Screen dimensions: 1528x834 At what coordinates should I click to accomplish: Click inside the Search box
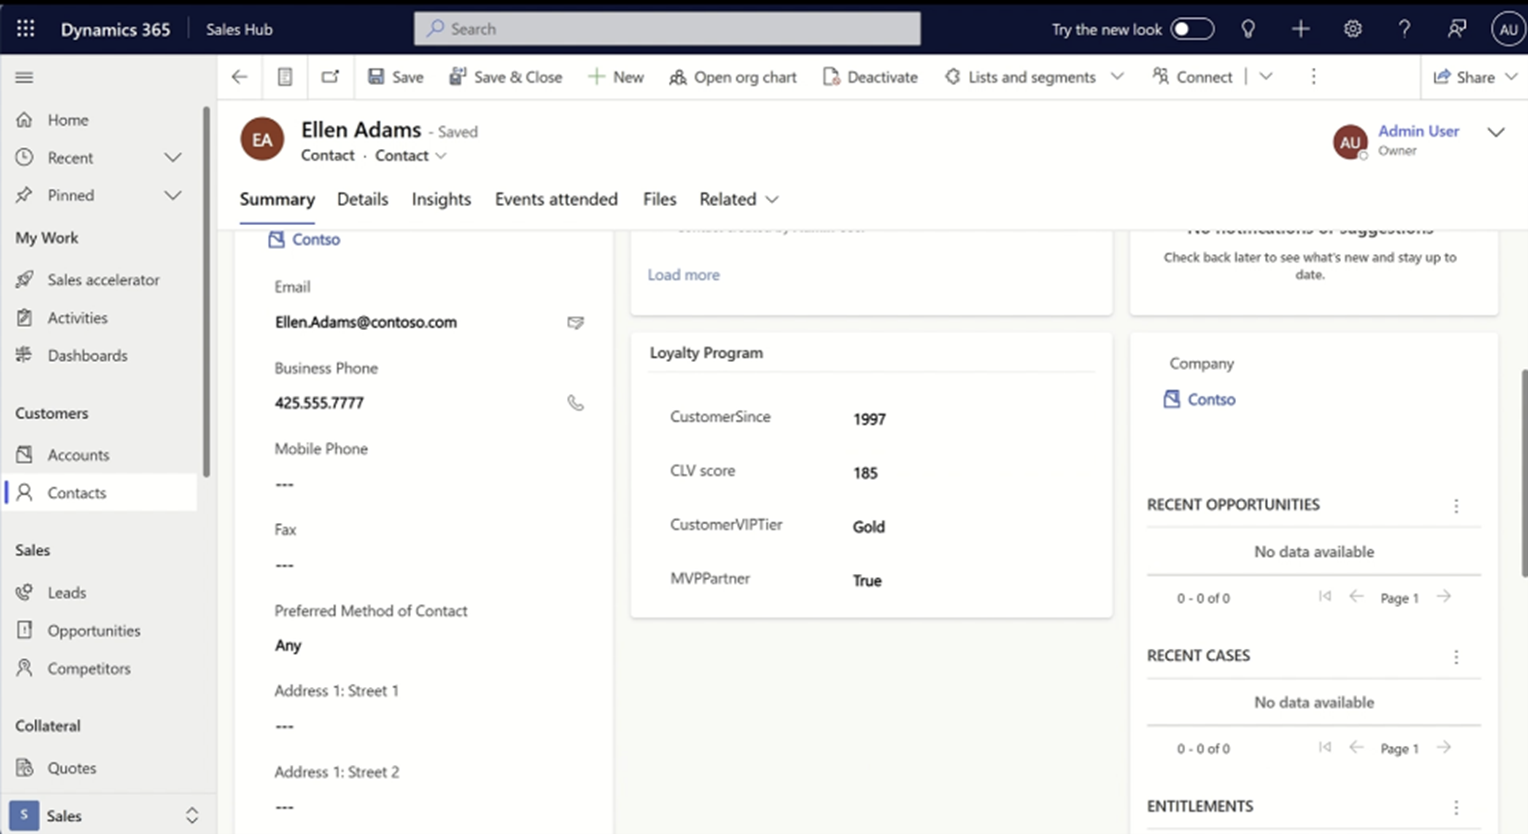(666, 29)
